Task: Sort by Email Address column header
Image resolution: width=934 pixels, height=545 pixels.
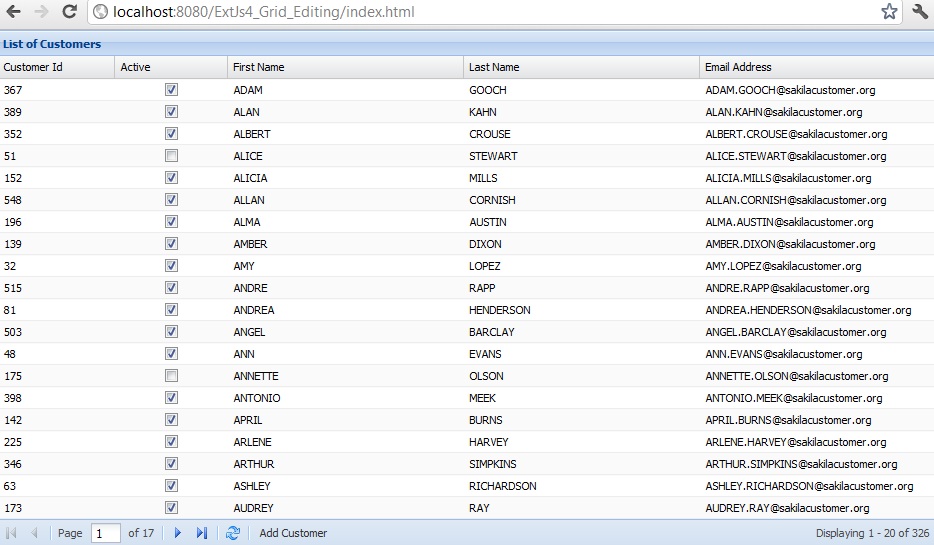Action: 816,67
